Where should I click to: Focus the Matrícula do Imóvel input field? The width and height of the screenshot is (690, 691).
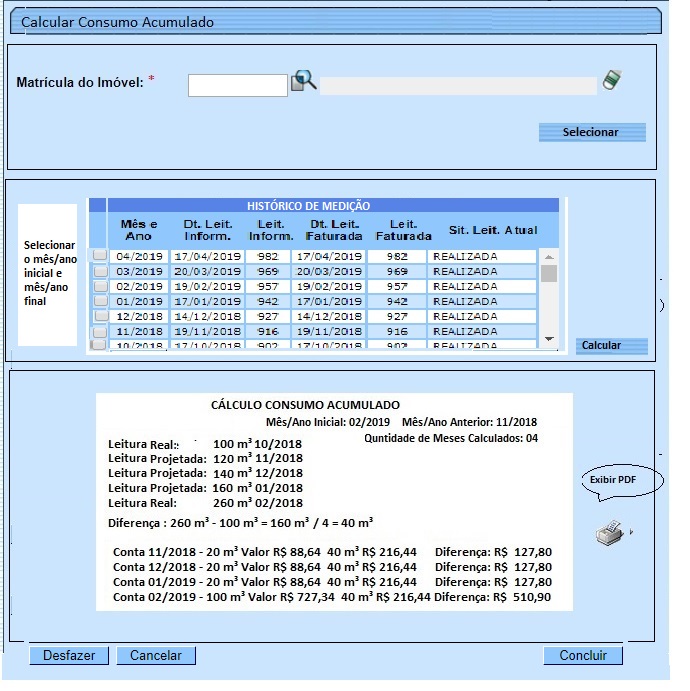[238, 86]
